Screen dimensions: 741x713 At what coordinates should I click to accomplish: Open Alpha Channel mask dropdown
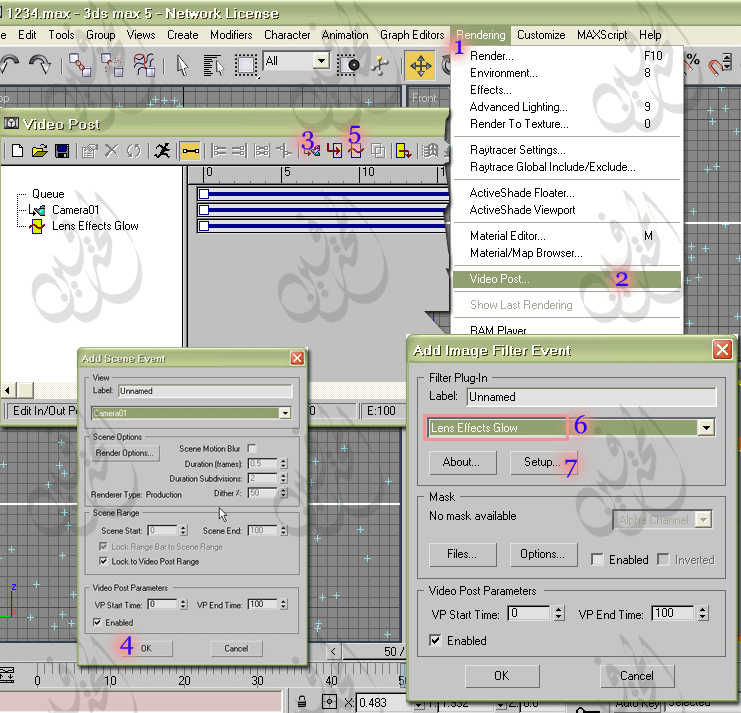click(x=704, y=520)
